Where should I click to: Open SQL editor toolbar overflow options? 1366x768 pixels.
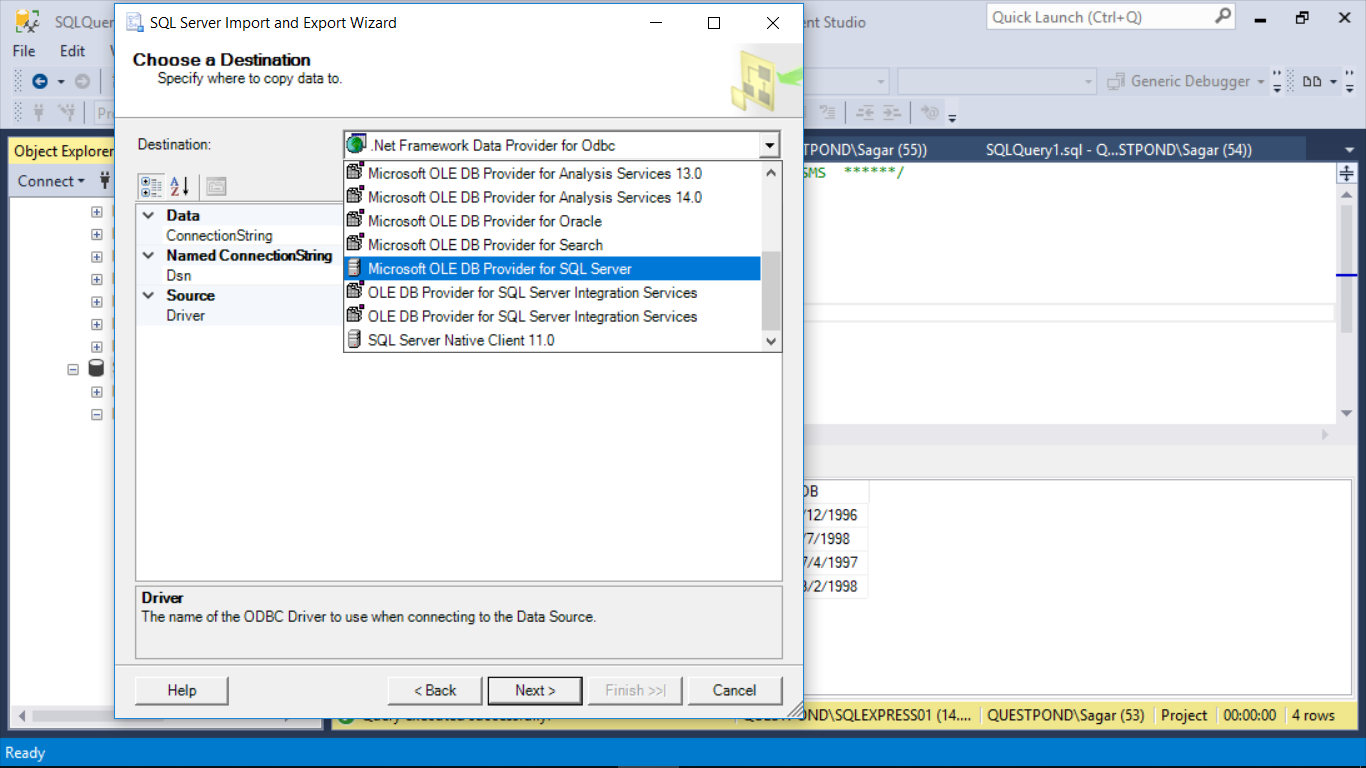pyautogui.click(x=952, y=116)
